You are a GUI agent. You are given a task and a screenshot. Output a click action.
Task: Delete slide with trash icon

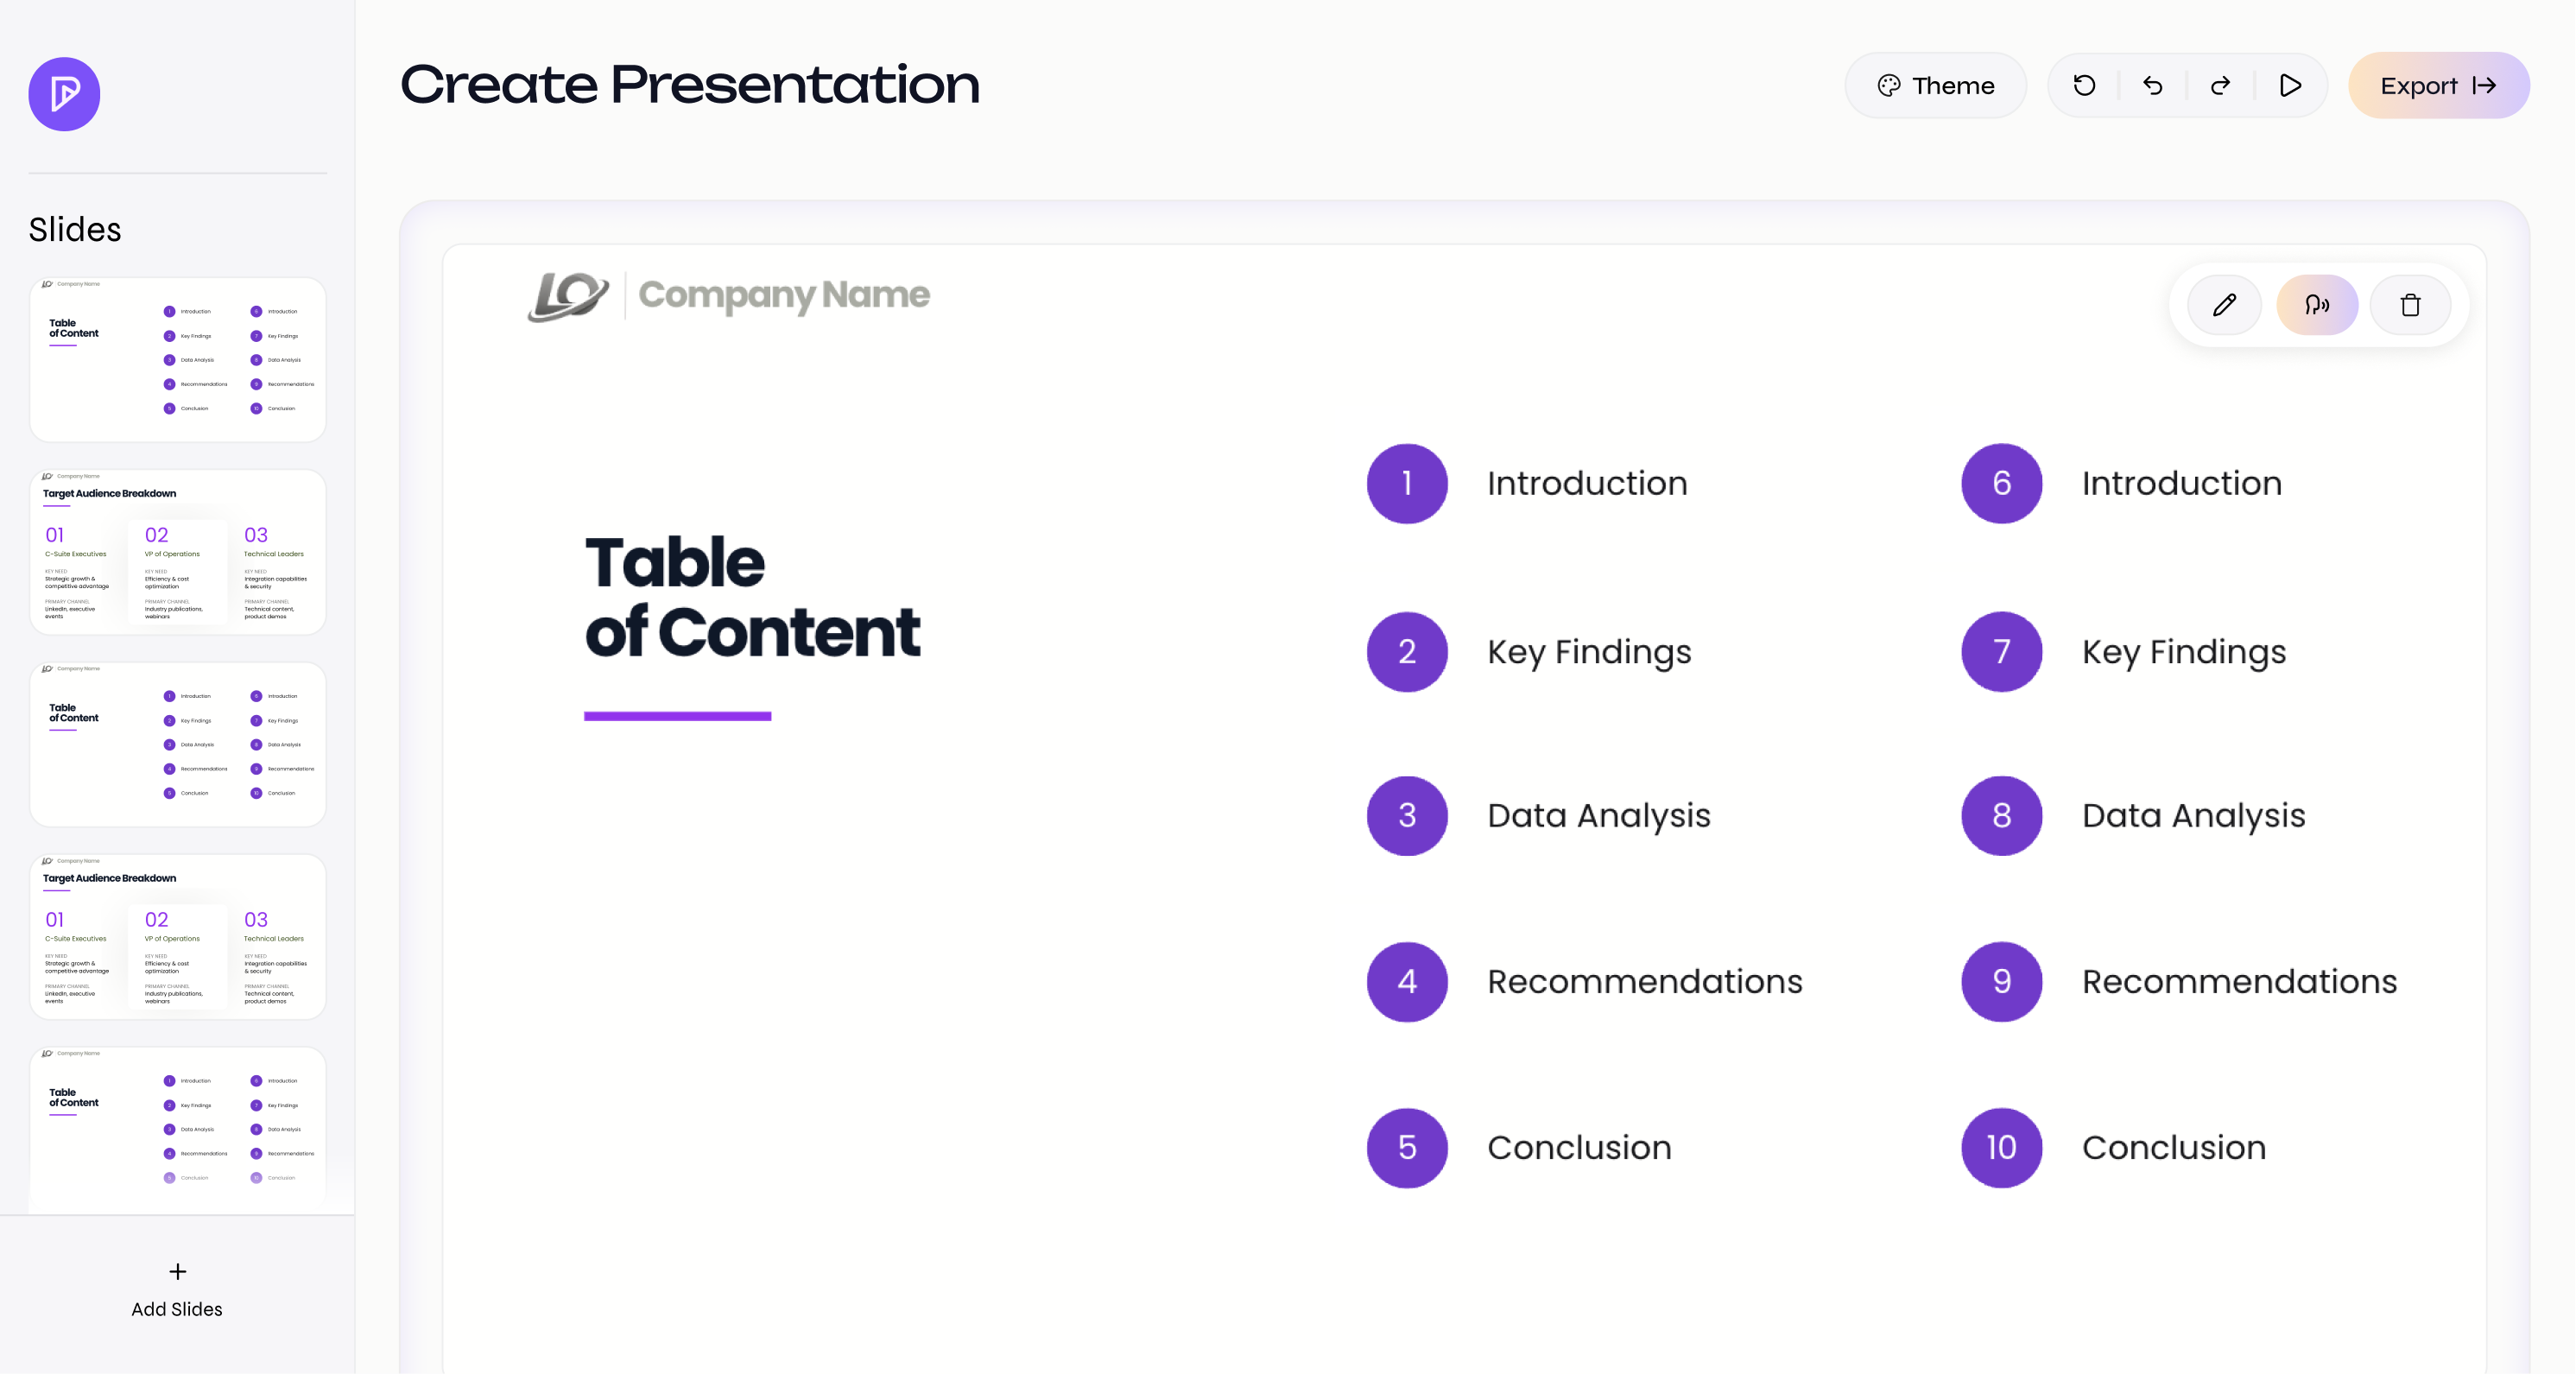2410,305
